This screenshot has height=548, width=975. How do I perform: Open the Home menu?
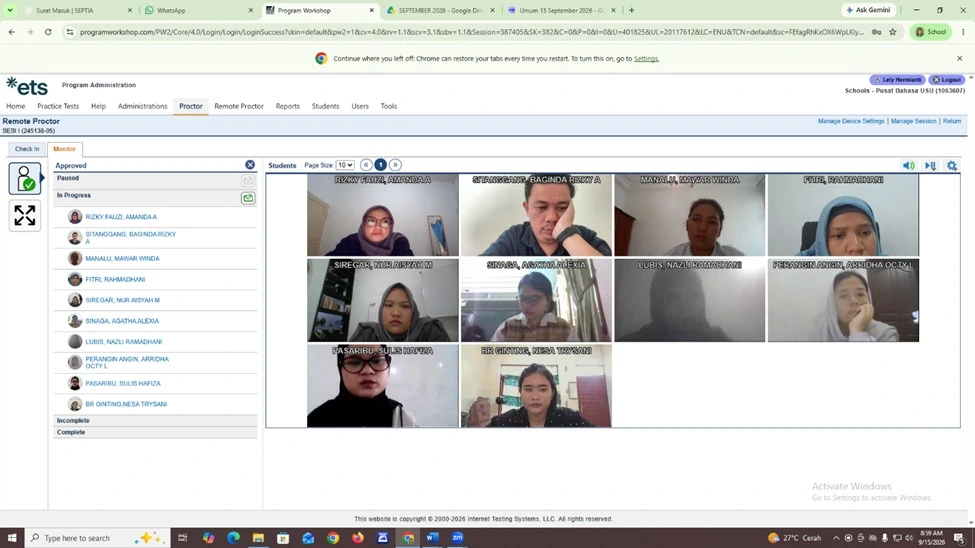[x=16, y=106]
